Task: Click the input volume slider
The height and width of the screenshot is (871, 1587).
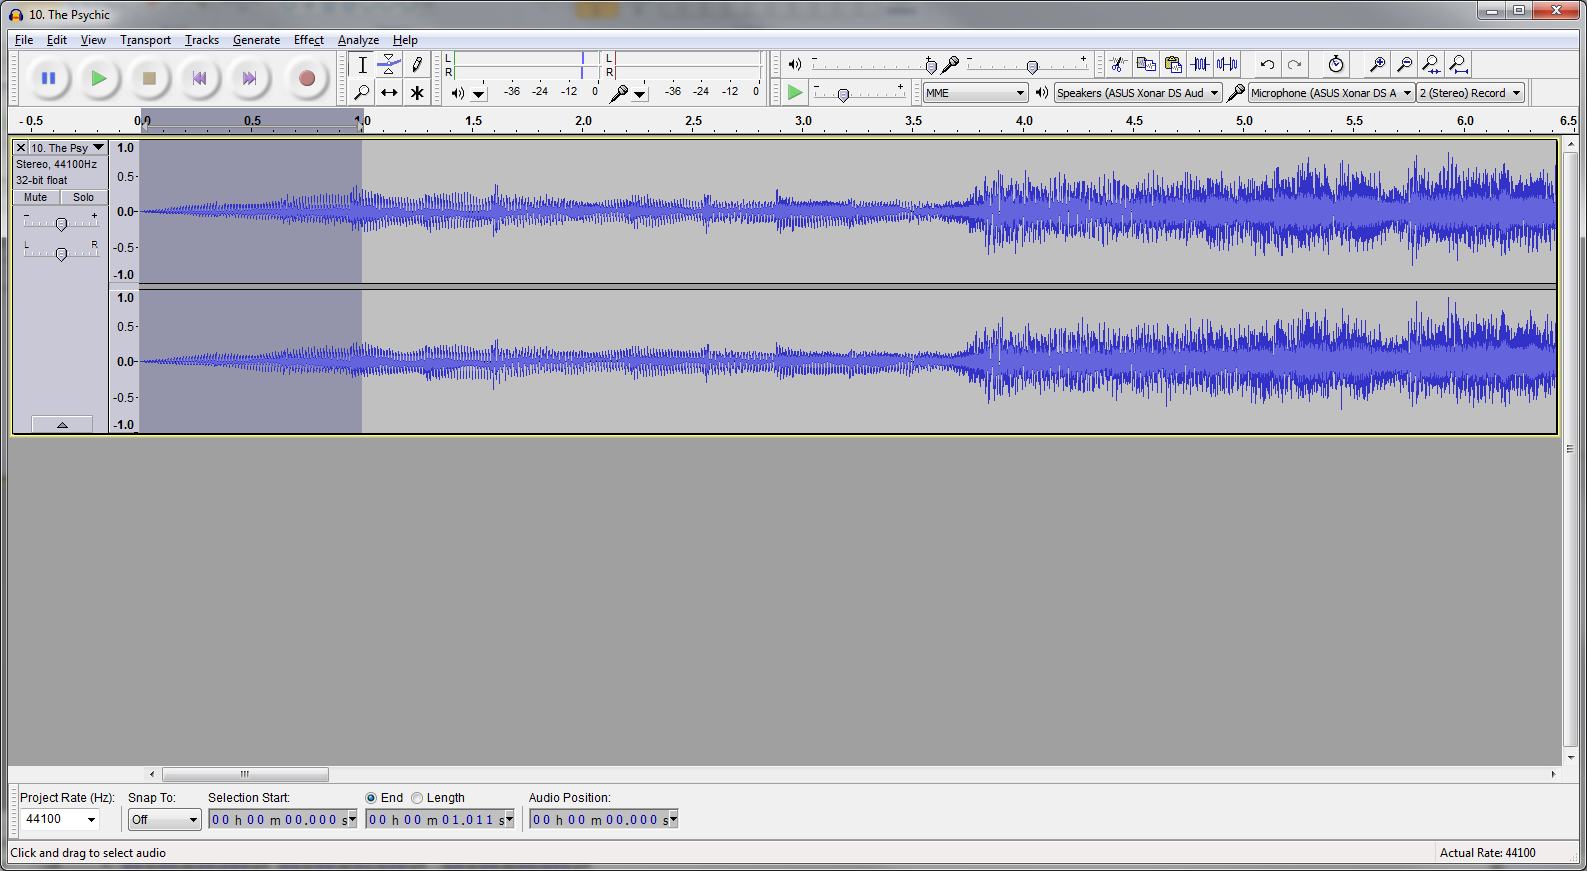Action: coord(1026,65)
